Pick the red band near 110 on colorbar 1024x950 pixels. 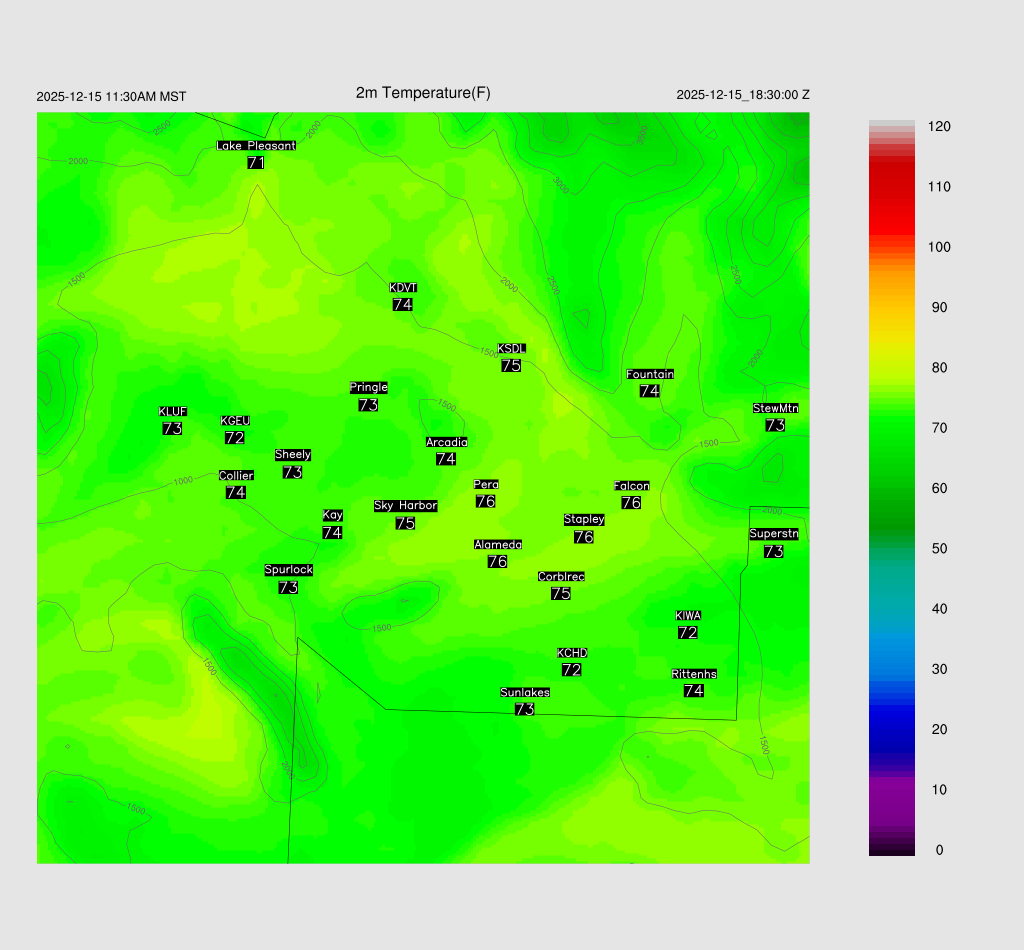click(x=891, y=187)
